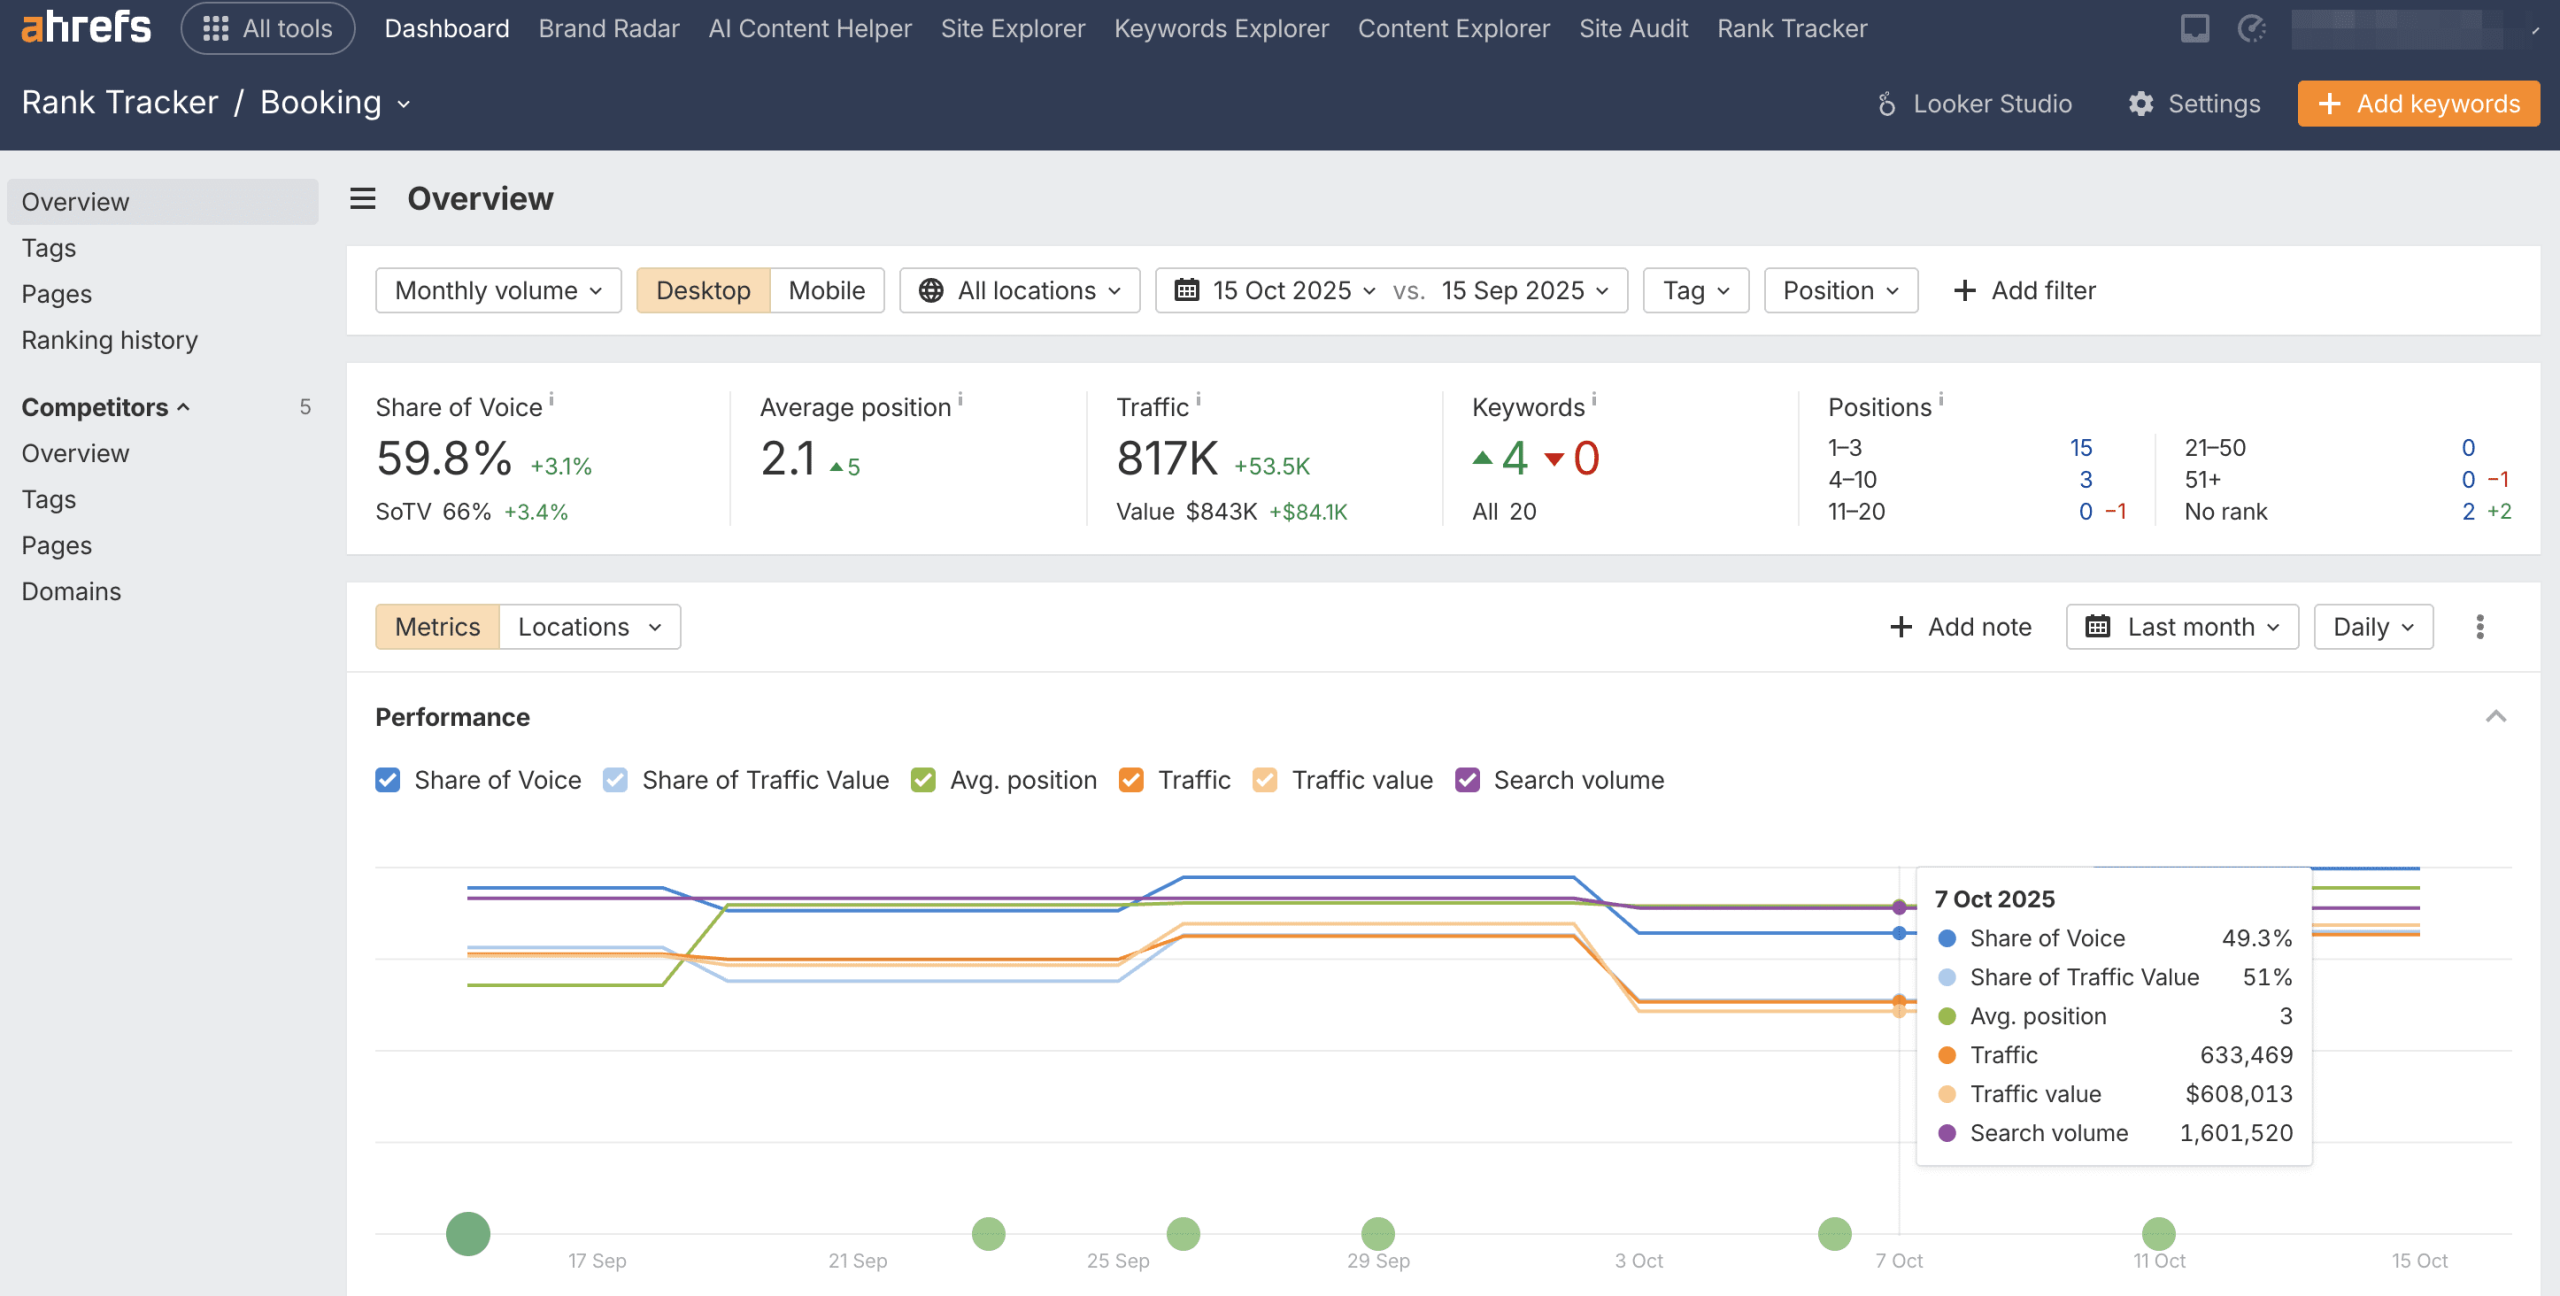Viewport: 2560px width, 1296px height.
Task: Click Add note button
Action: coord(1960,627)
